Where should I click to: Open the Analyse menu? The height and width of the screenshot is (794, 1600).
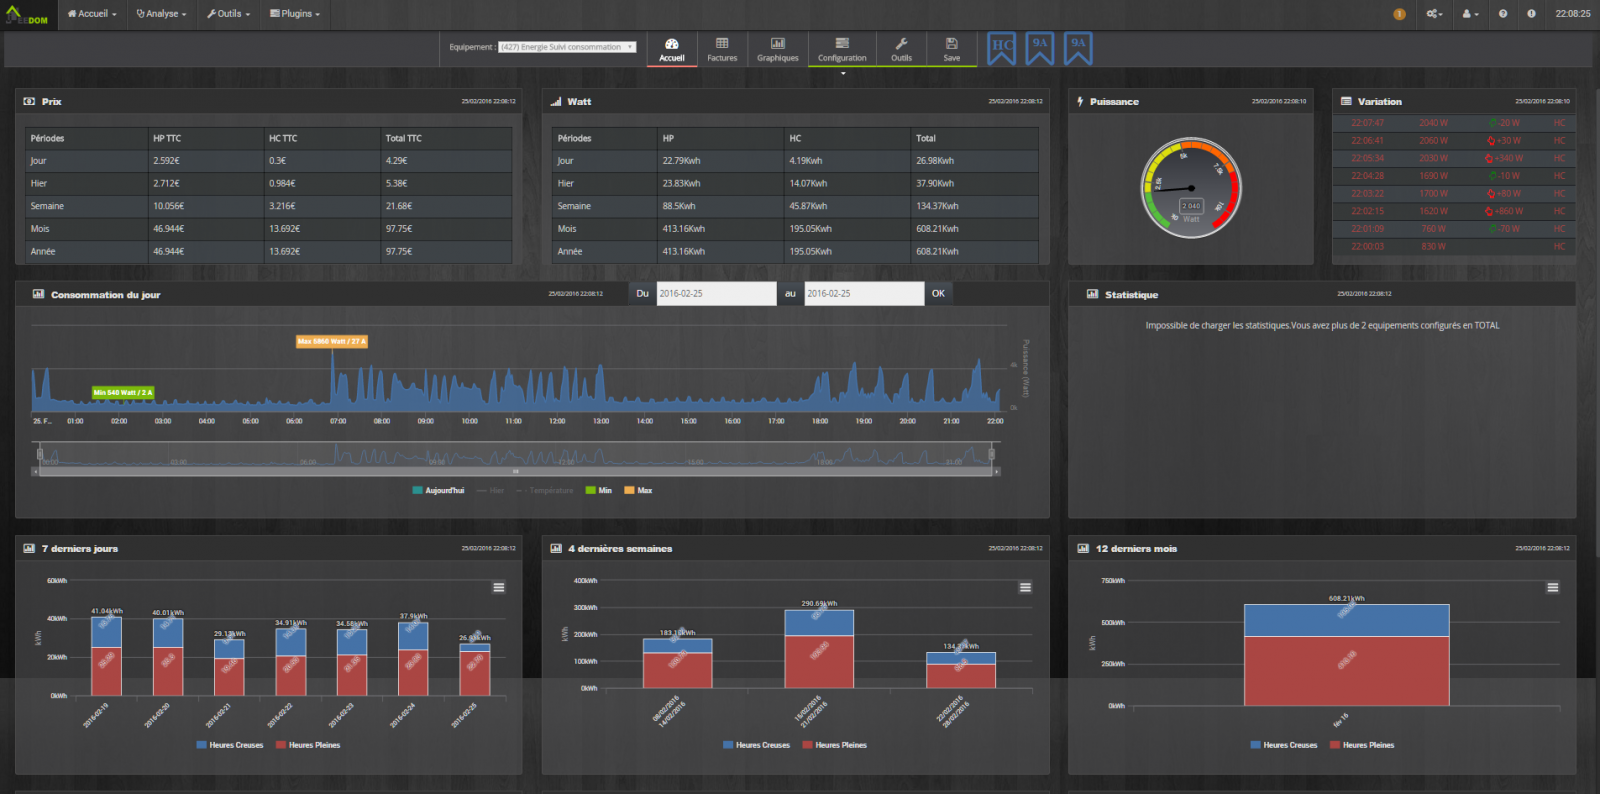[x=161, y=14]
